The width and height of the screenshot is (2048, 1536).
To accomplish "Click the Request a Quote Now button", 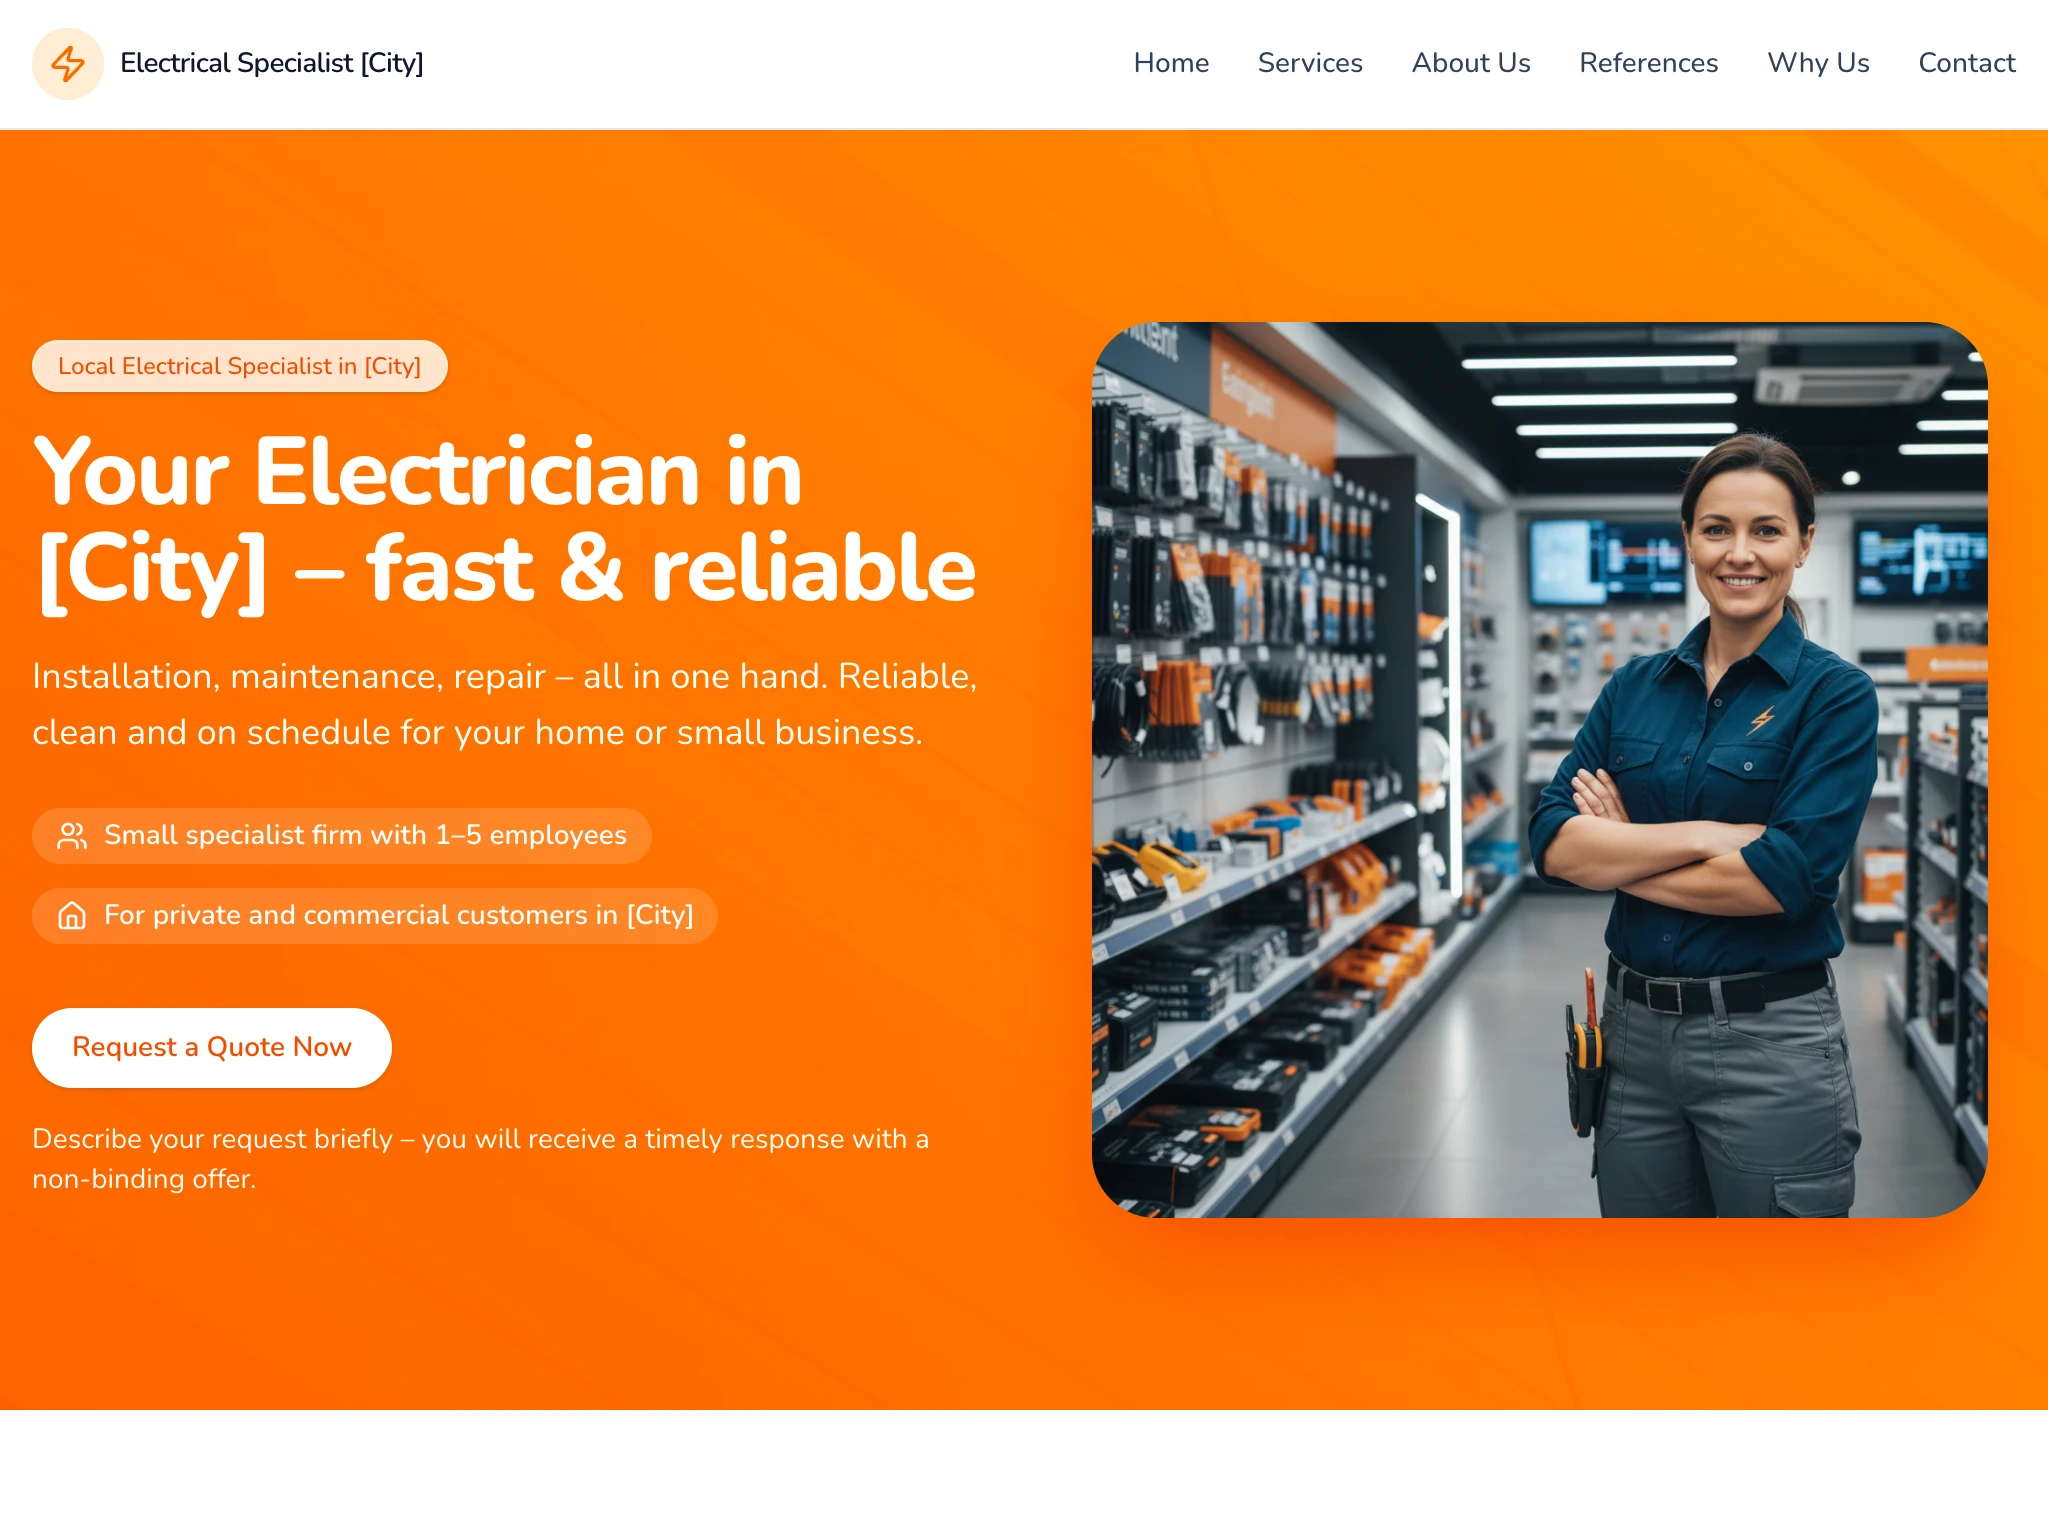I will [x=212, y=1047].
